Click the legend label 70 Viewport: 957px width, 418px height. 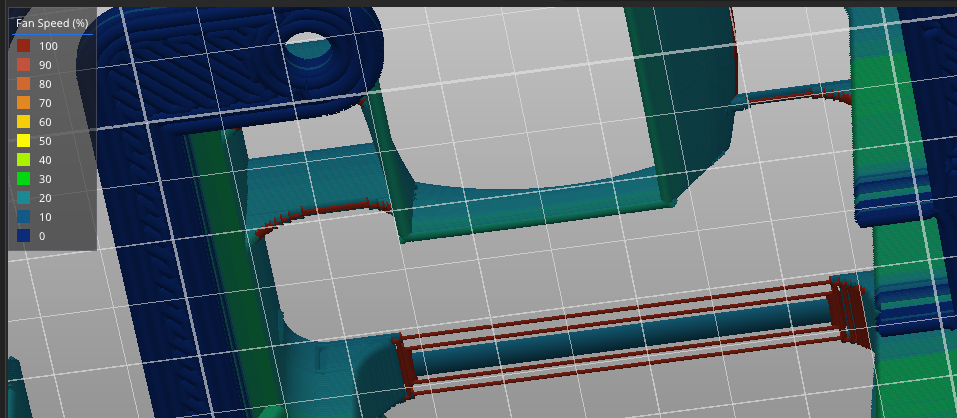(45, 103)
